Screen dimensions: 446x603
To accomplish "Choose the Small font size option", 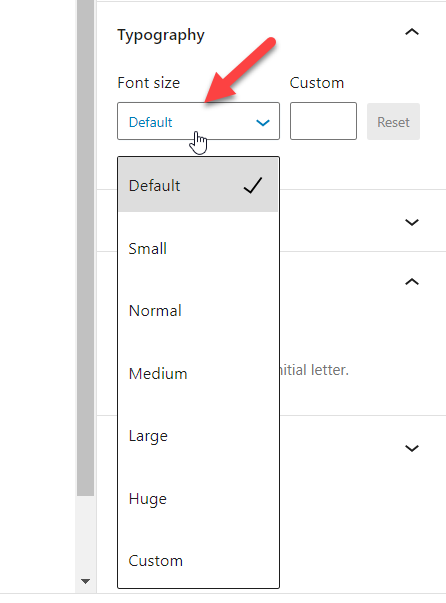I will pyautogui.click(x=198, y=248).
